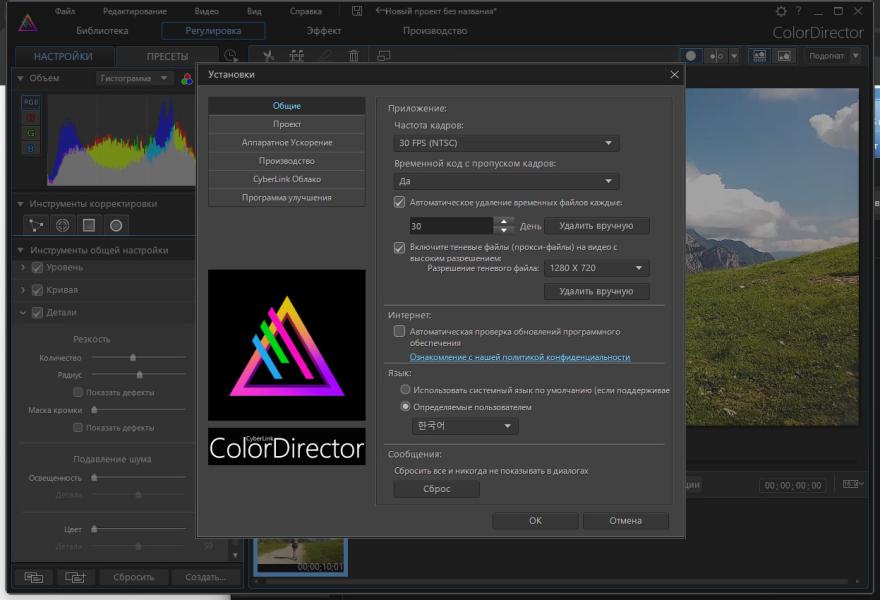Select the G channel button on histogram
The height and width of the screenshot is (600, 880).
[x=31, y=133]
